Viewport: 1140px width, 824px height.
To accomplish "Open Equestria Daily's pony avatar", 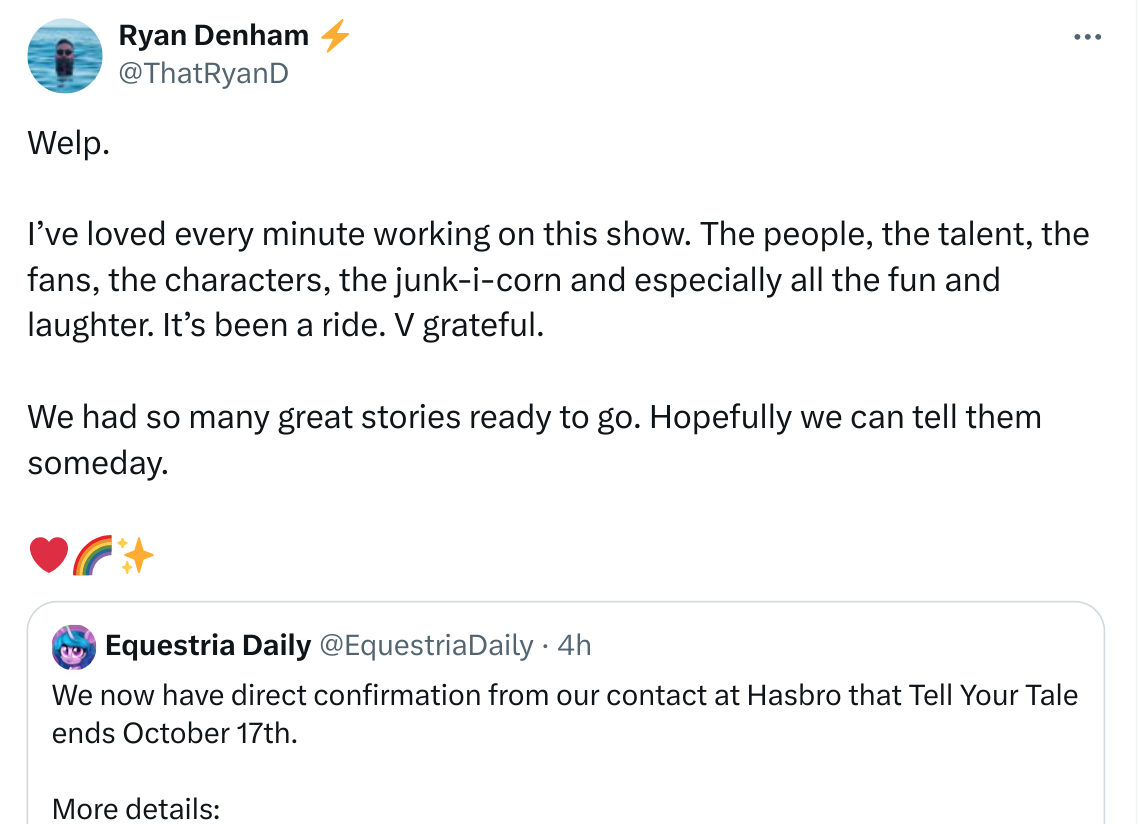I will pos(74,647).
